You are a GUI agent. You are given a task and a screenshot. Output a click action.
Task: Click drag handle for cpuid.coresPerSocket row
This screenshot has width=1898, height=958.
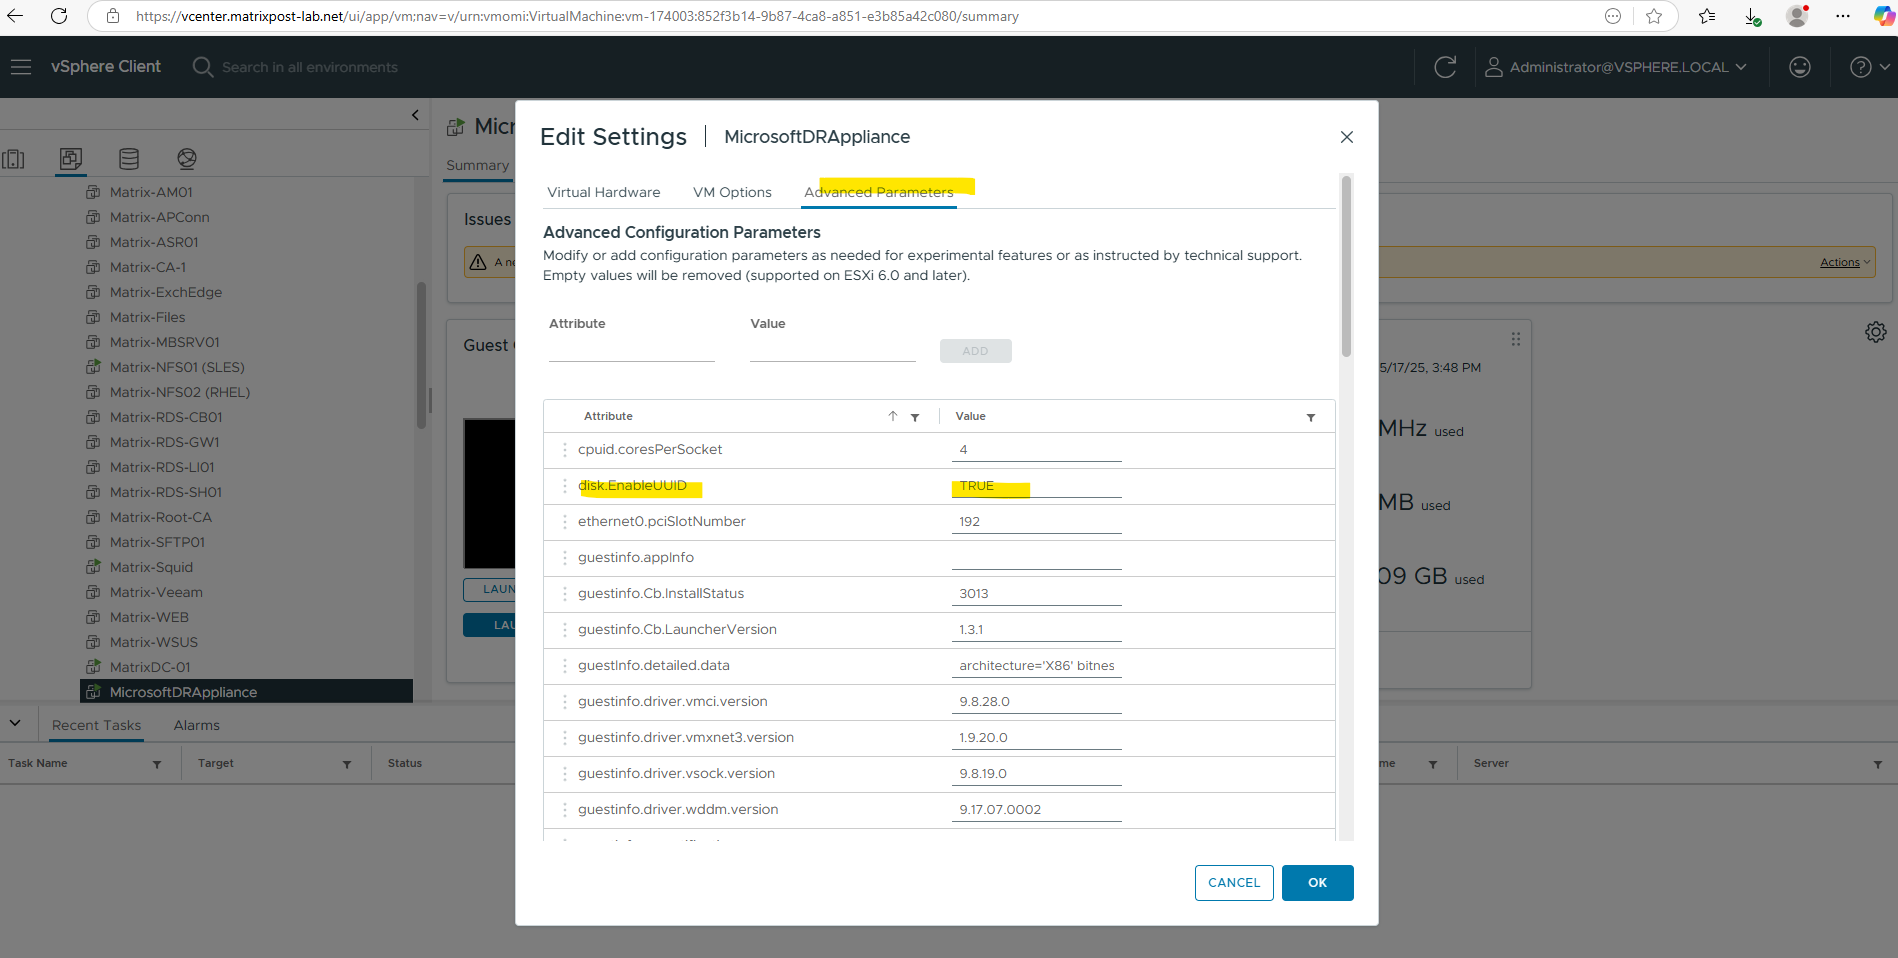[565, 450]
